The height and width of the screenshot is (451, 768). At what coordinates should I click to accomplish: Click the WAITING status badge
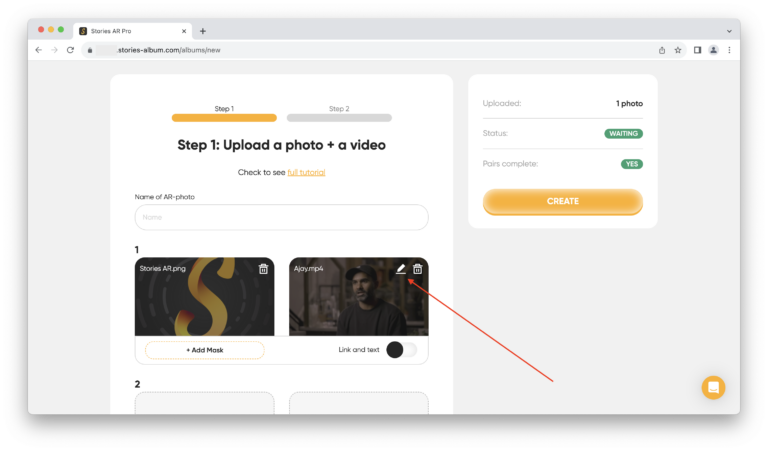[624, 133]
